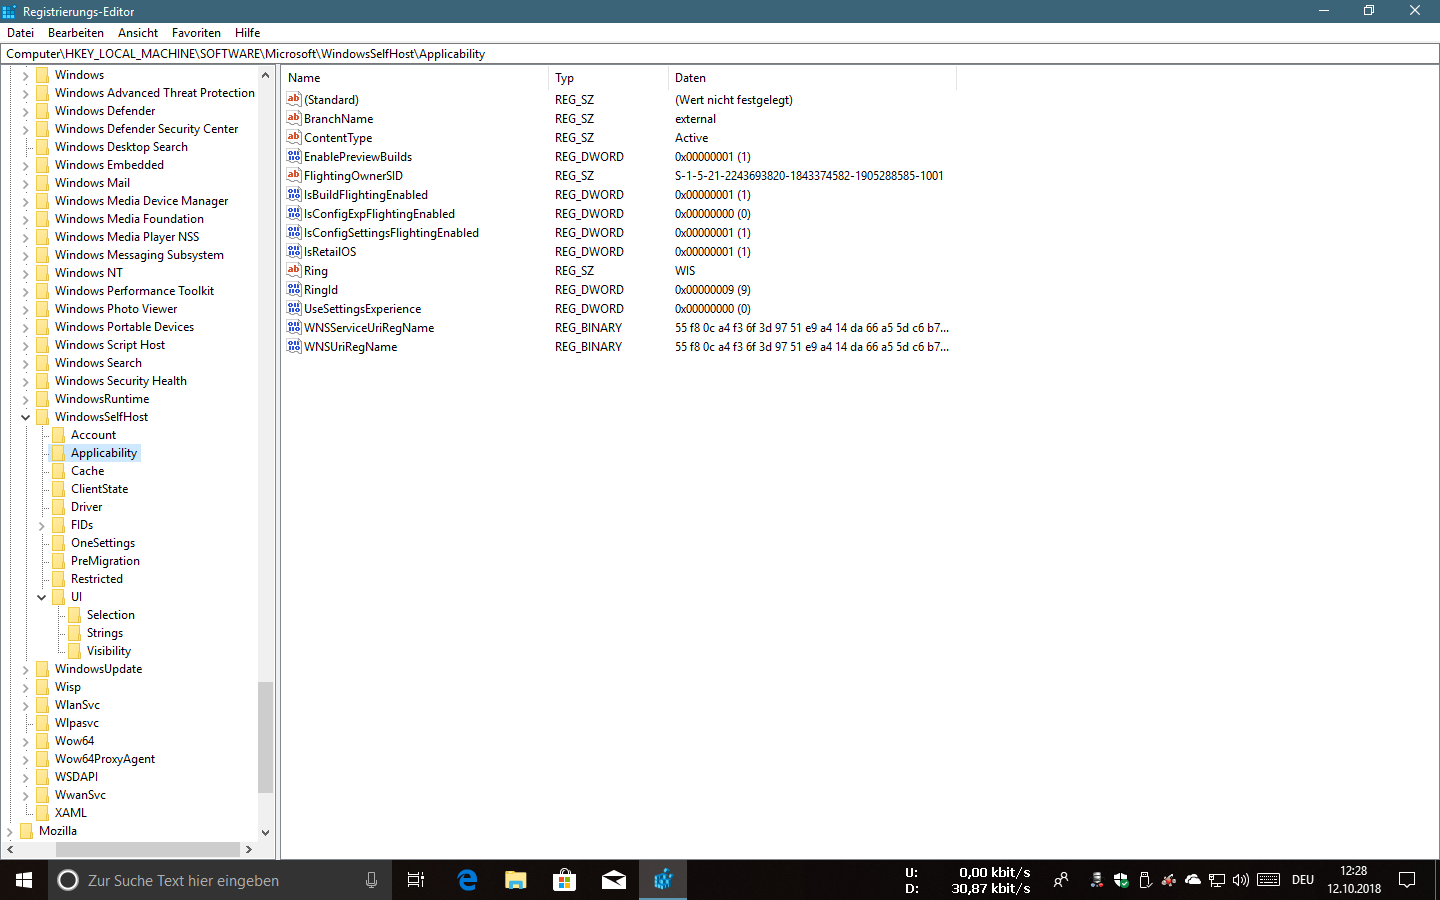1440x900 pixels.
Task: Expand the WlanSvc key
Action: [25, 705]
